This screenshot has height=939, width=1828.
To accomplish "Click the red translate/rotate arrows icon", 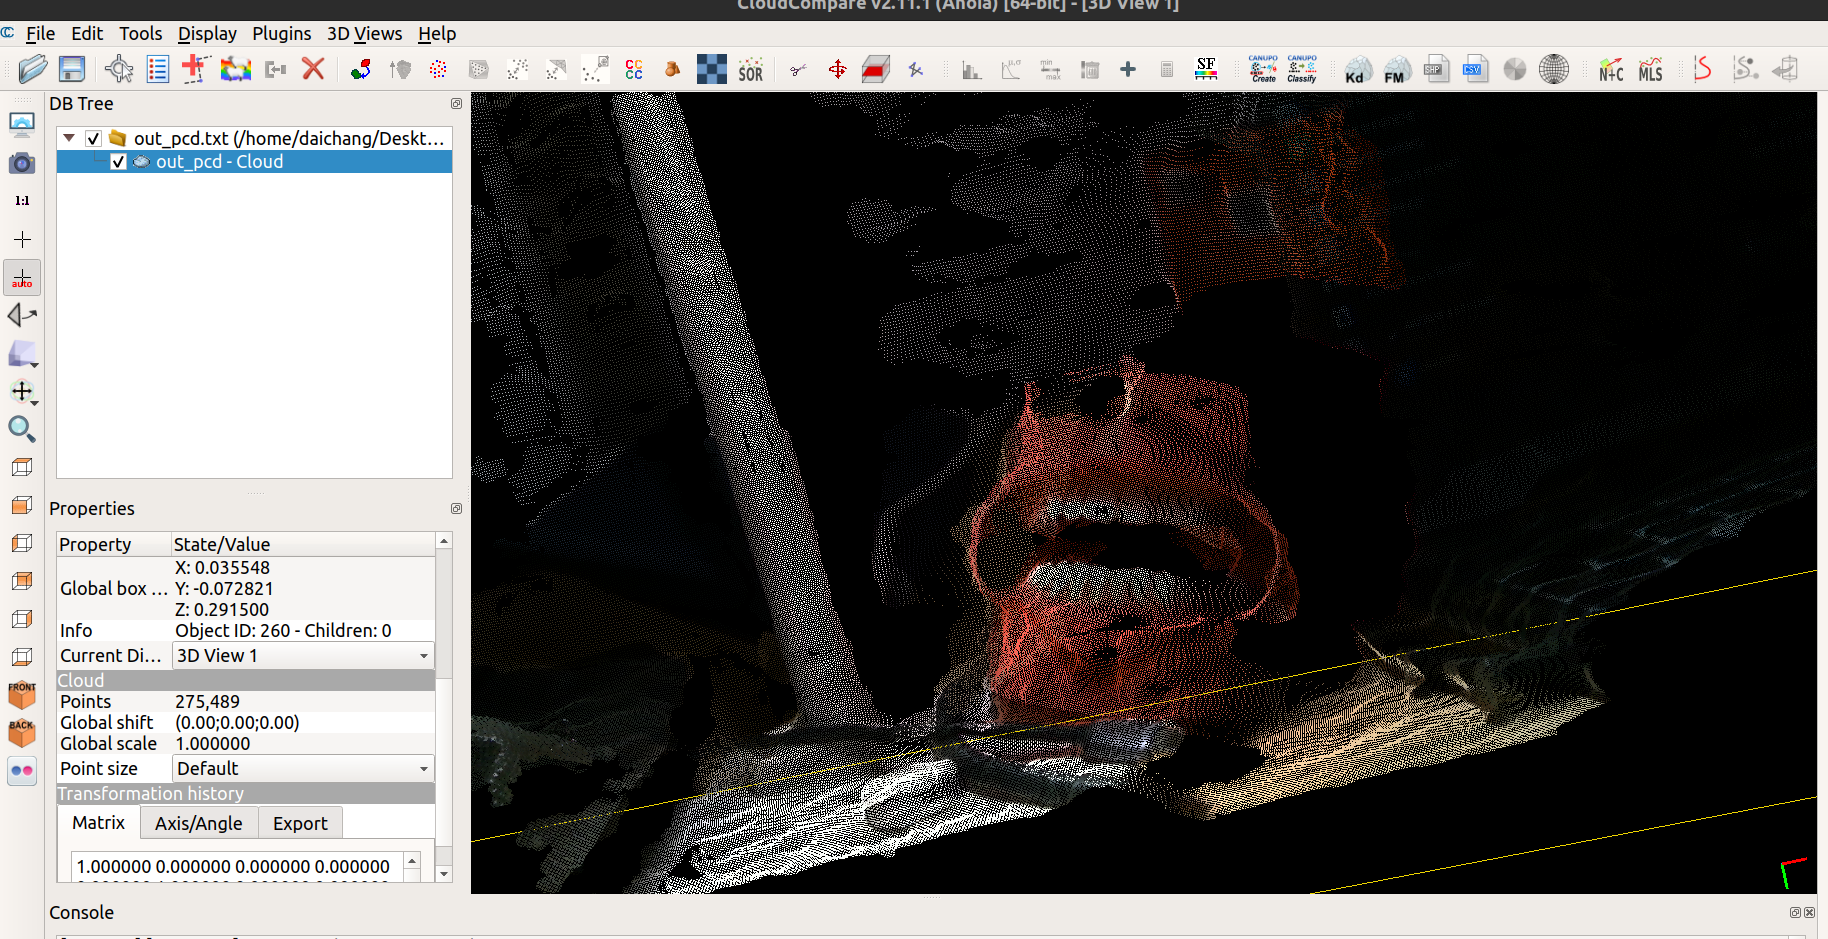I will click(838, 69).
